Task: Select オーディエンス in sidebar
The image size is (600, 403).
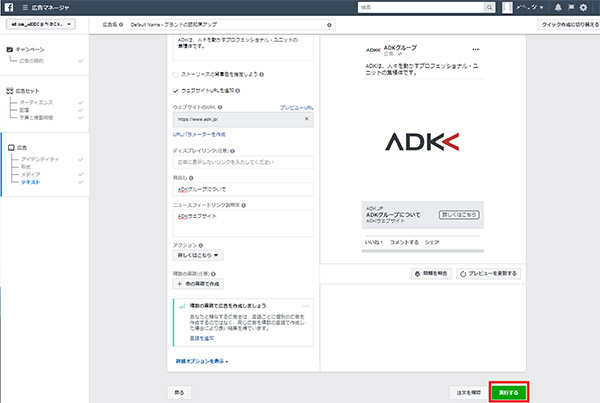Action: coord(36,103)
